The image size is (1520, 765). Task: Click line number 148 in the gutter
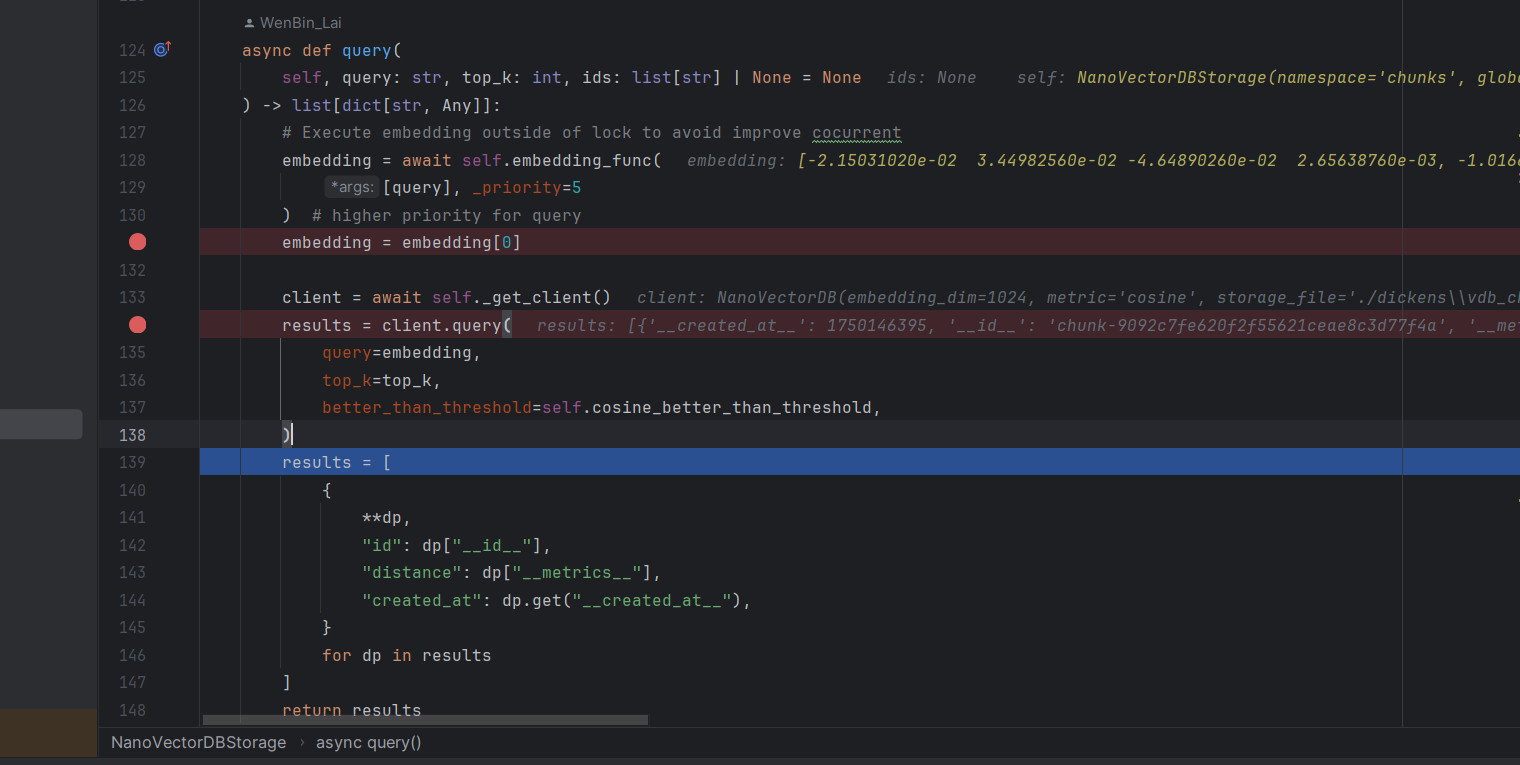click(132, 710)
